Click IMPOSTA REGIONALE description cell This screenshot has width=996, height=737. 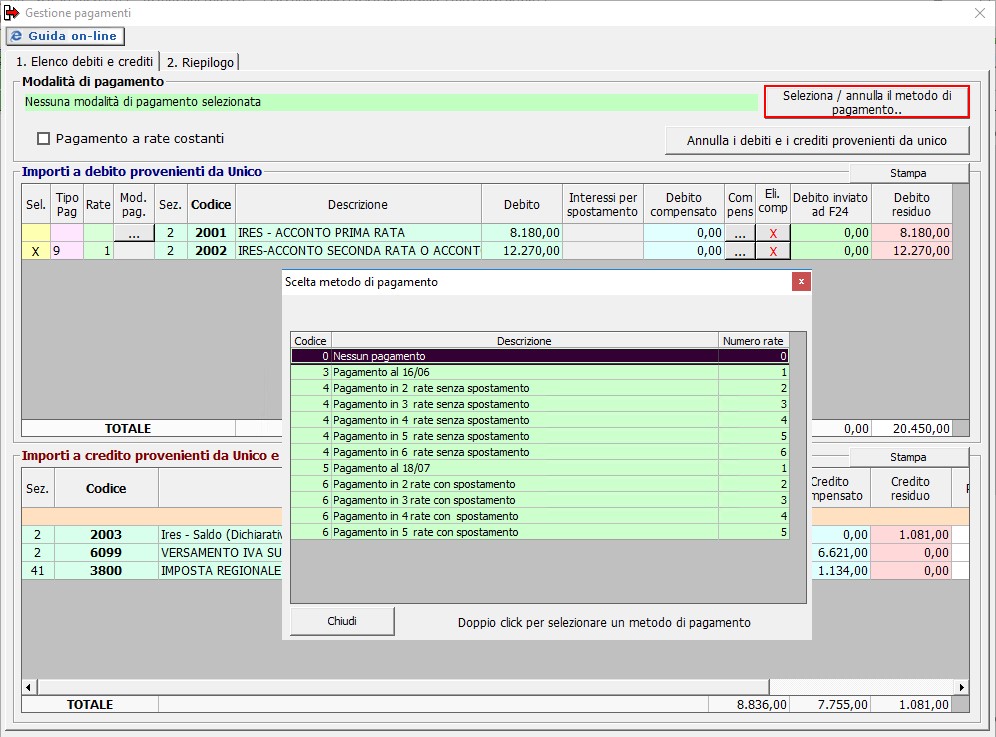(x=220, y=571)
